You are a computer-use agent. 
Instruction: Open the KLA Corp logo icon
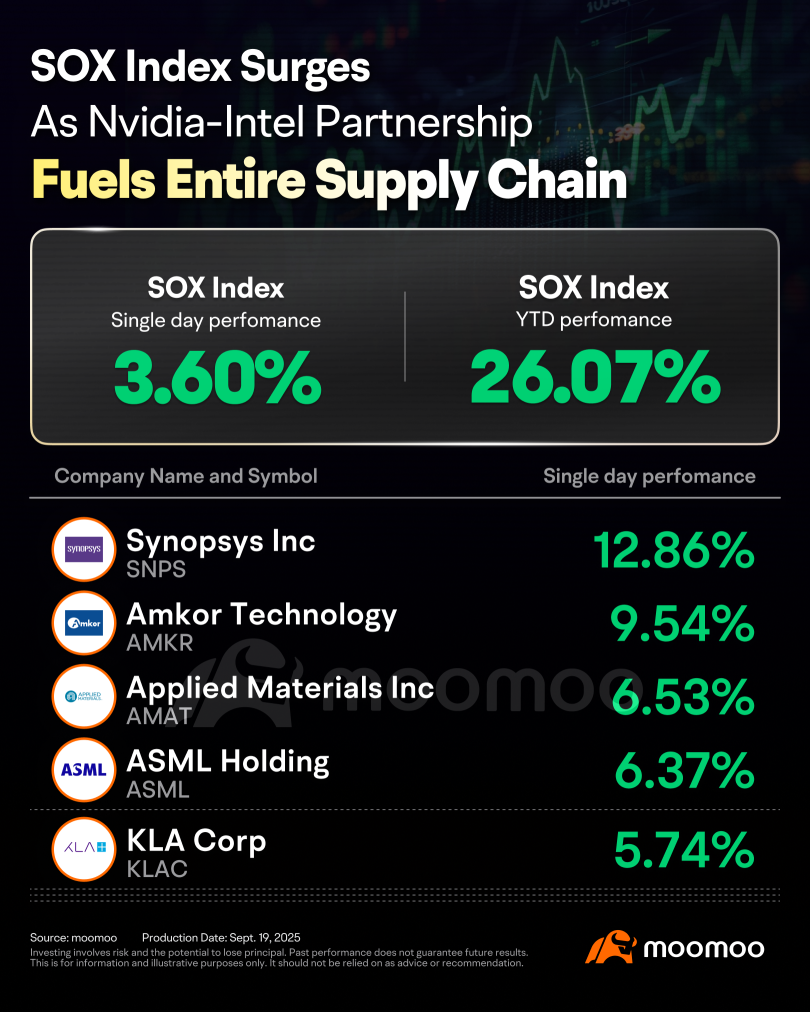point(84,847)
